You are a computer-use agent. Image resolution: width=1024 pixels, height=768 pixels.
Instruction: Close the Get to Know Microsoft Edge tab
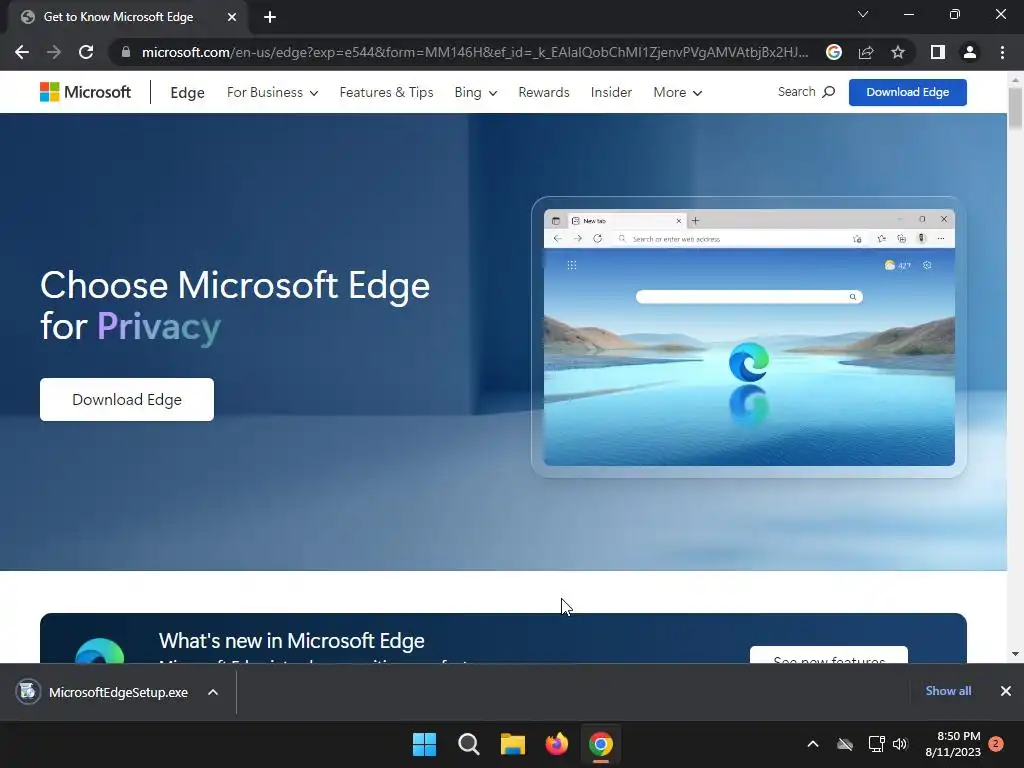(x=232, y=17)
